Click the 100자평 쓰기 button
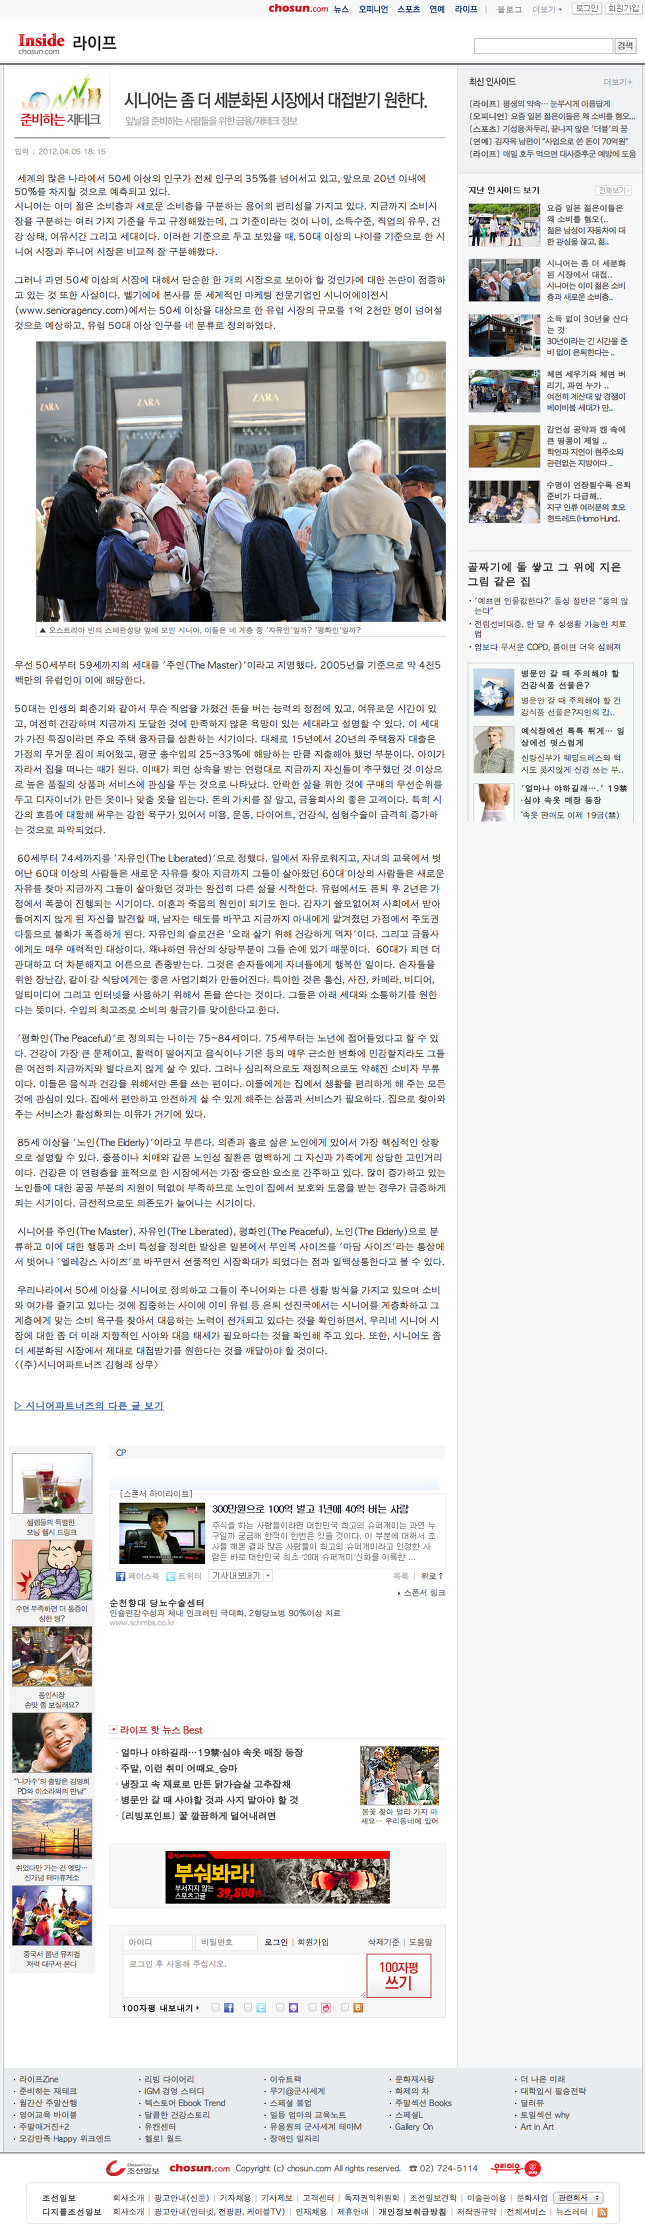Viewport: 645px width, 2232px height. [398, 1974]
